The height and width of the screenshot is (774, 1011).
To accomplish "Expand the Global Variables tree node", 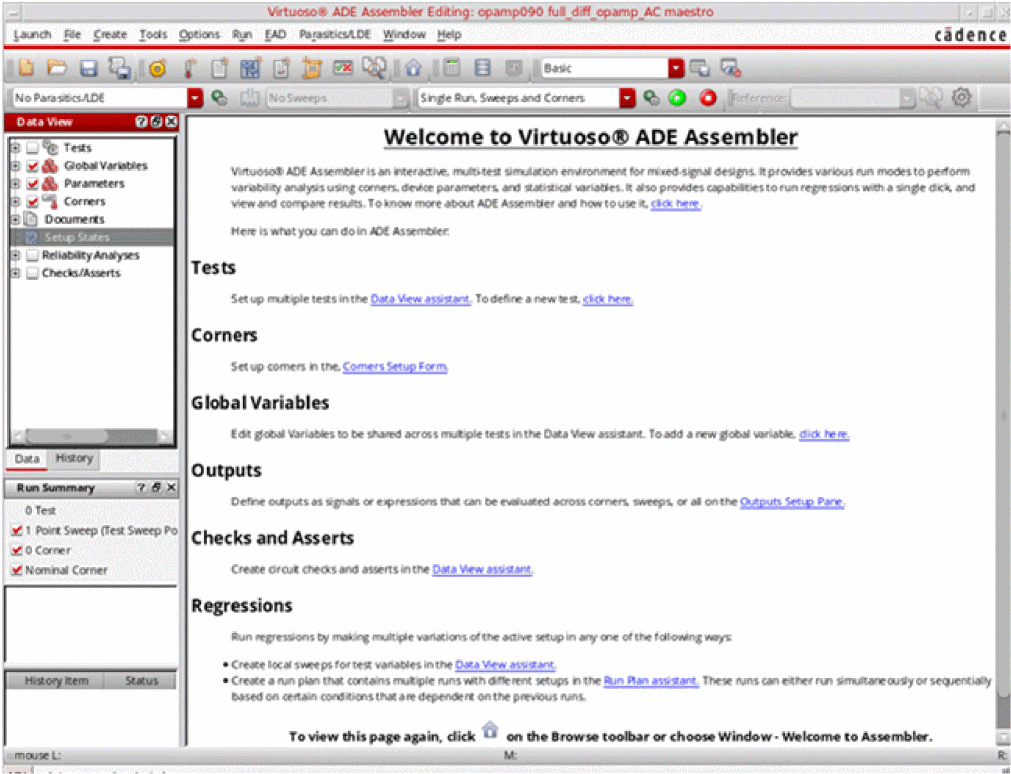I will 15,166.
